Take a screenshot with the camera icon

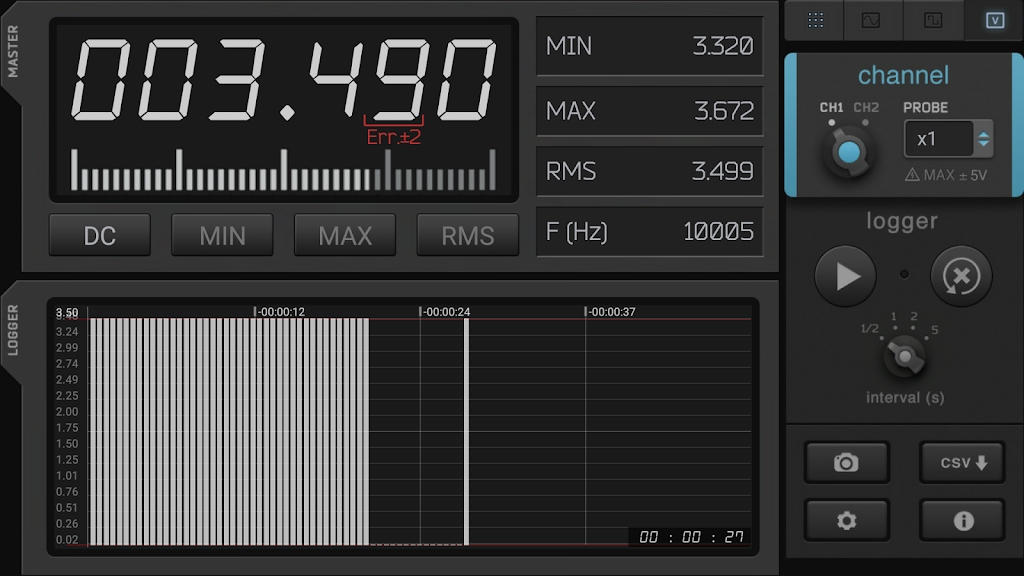[x=846, y=462]
